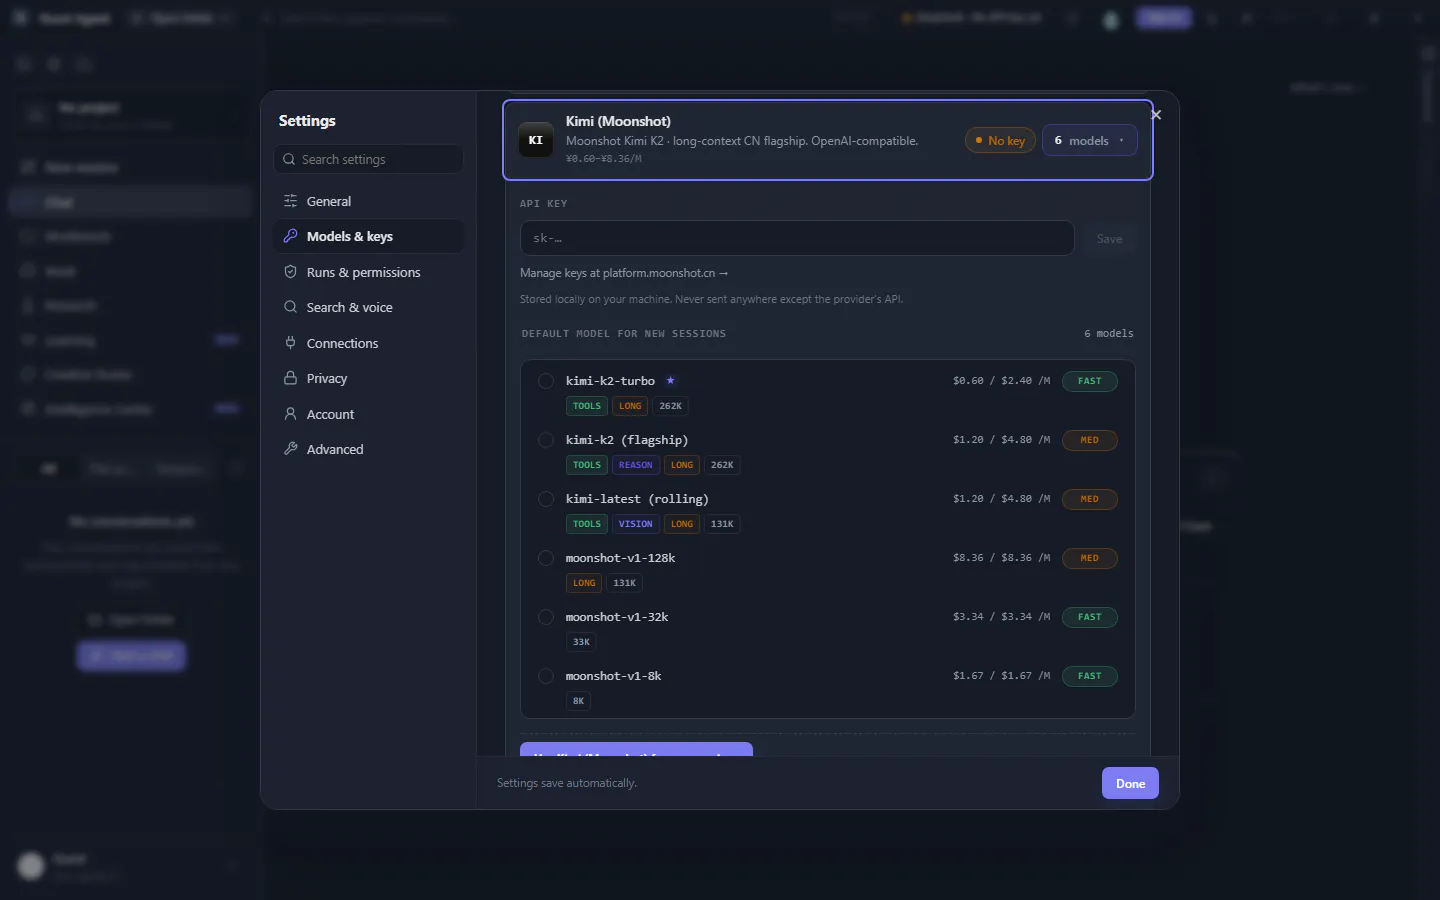Click the 8K tag under moonshot-v1-8k
This screenshot has width=1440, height=900.
[578, 701]
